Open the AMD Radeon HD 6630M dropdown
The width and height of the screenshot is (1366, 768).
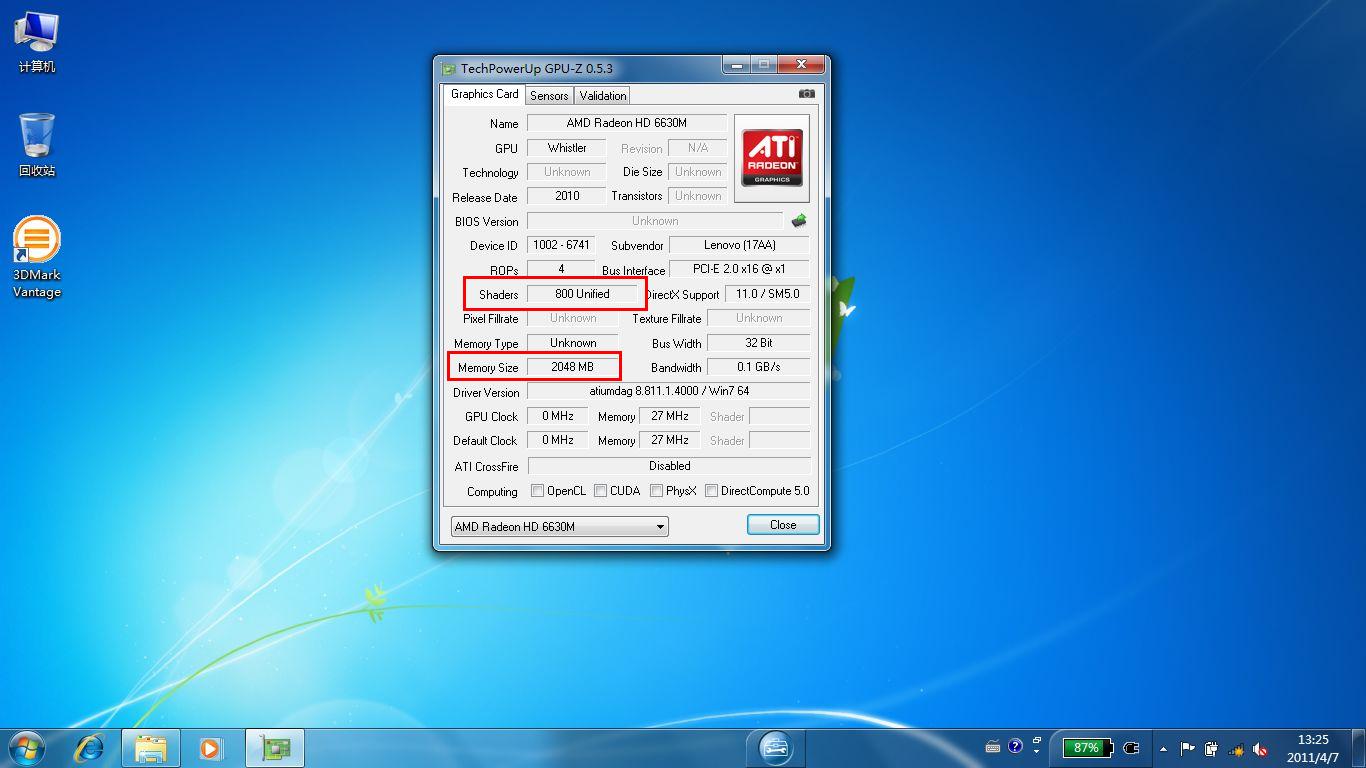click(559, 526)
